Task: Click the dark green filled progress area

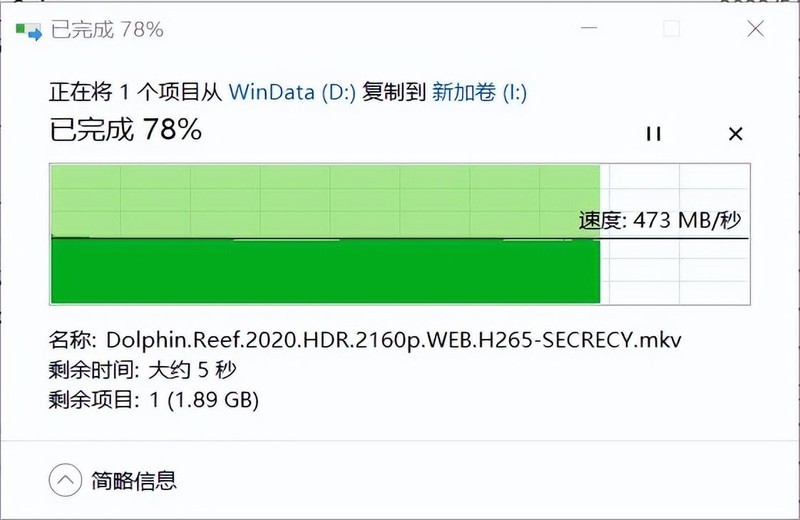Action: pos(326,271)
